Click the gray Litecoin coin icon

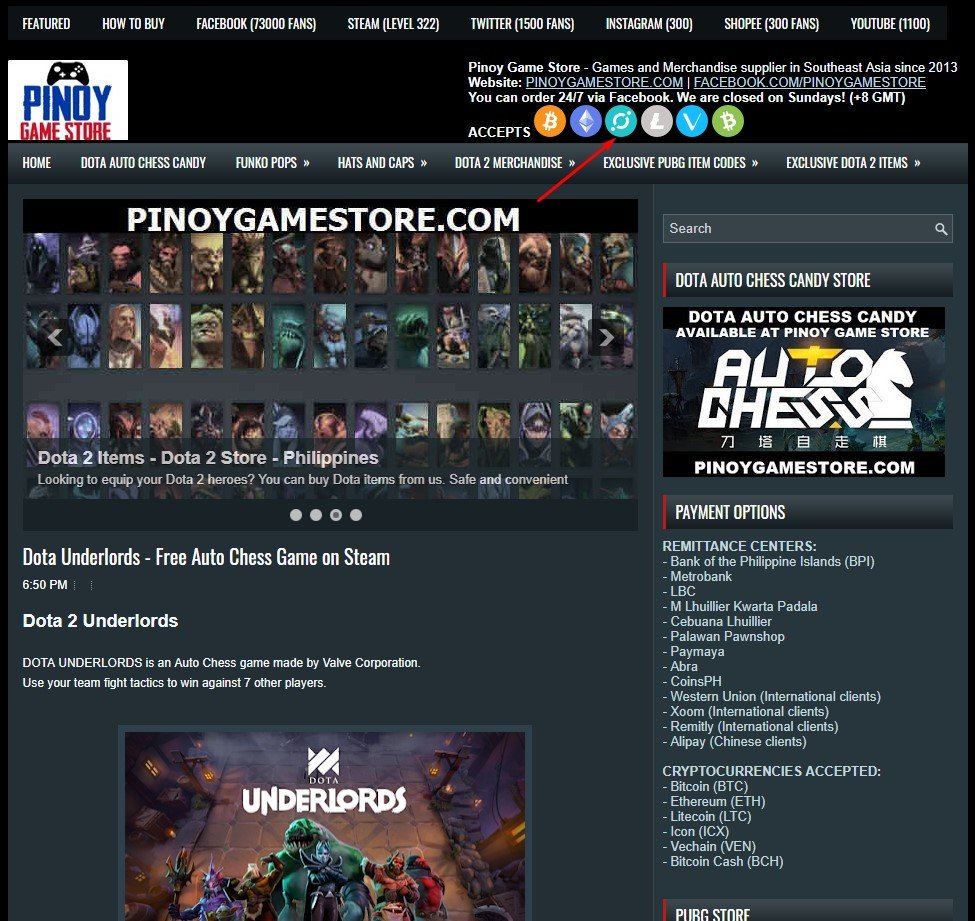pos(657,121)
